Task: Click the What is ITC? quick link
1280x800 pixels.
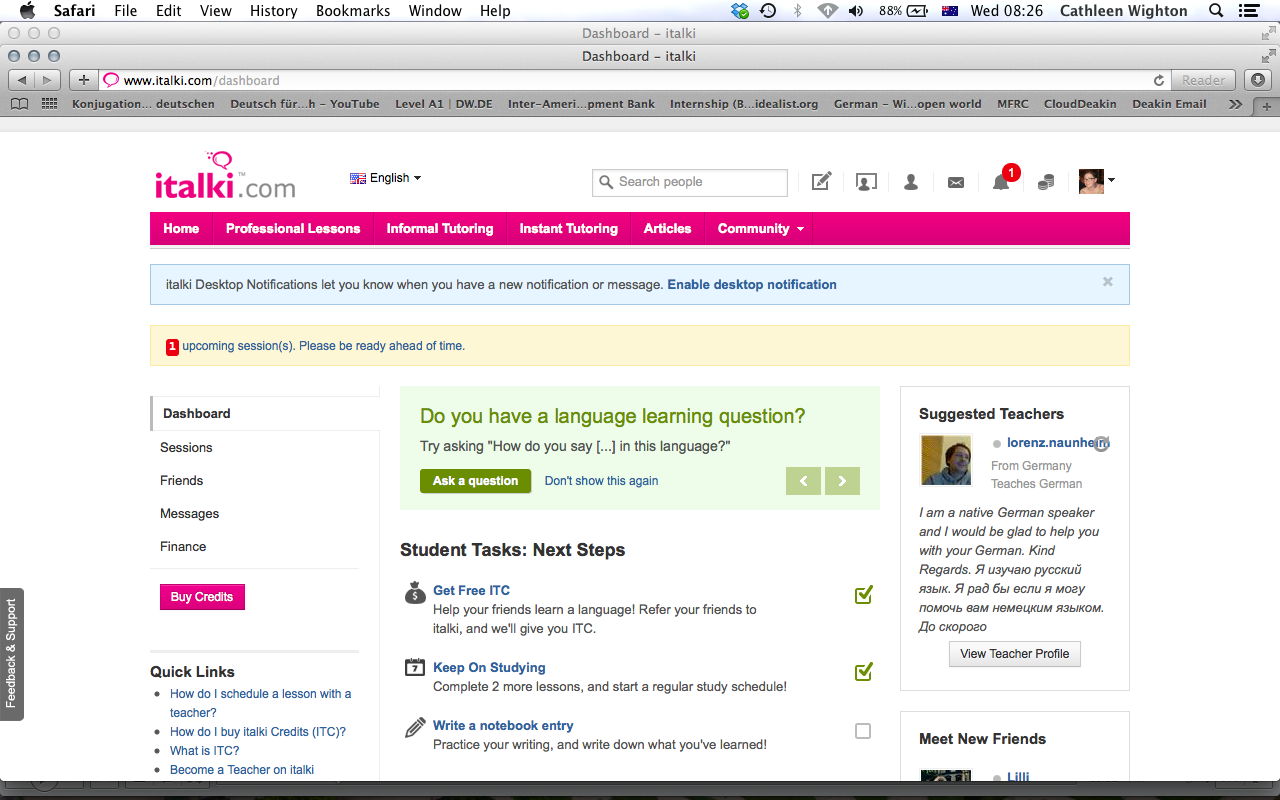Action: tap(204, 751)
